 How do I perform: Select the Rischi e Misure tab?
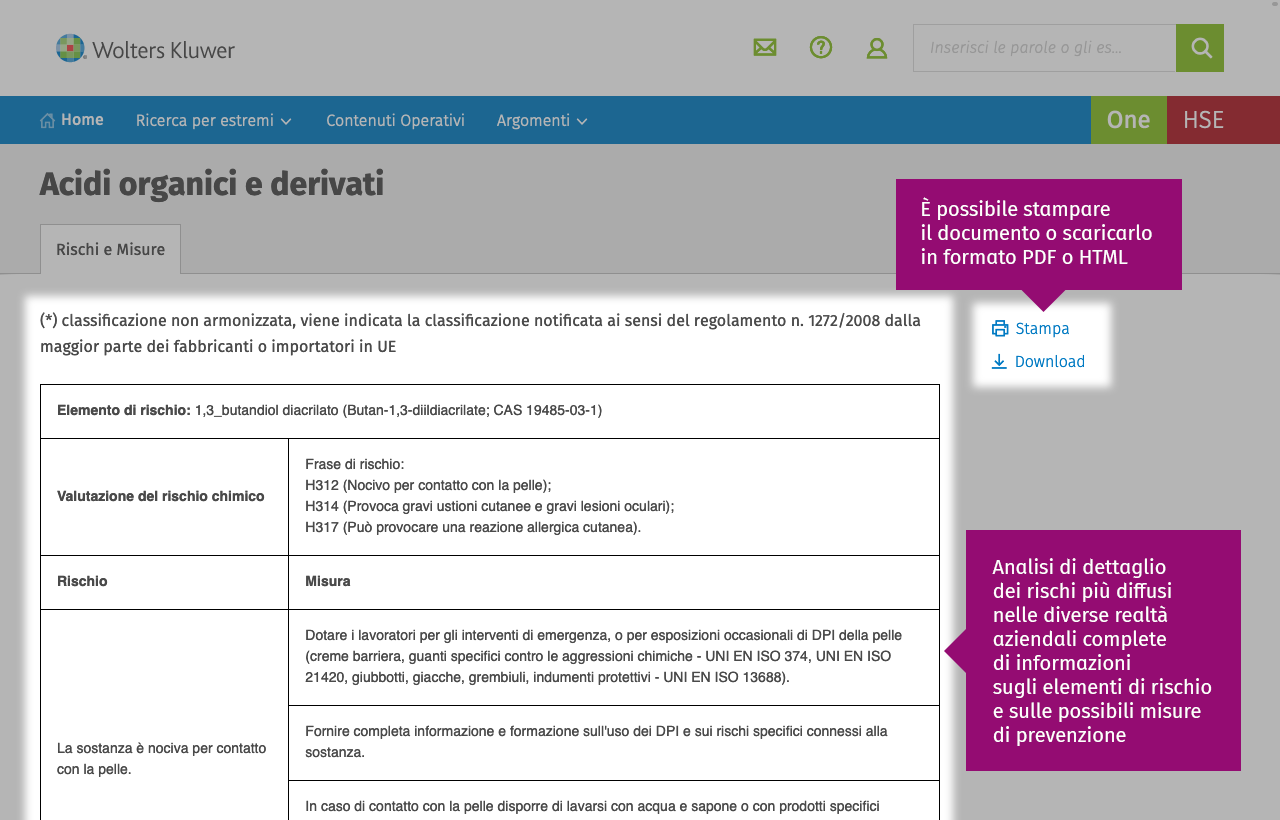pyautogui.click(x=110, y=249)
